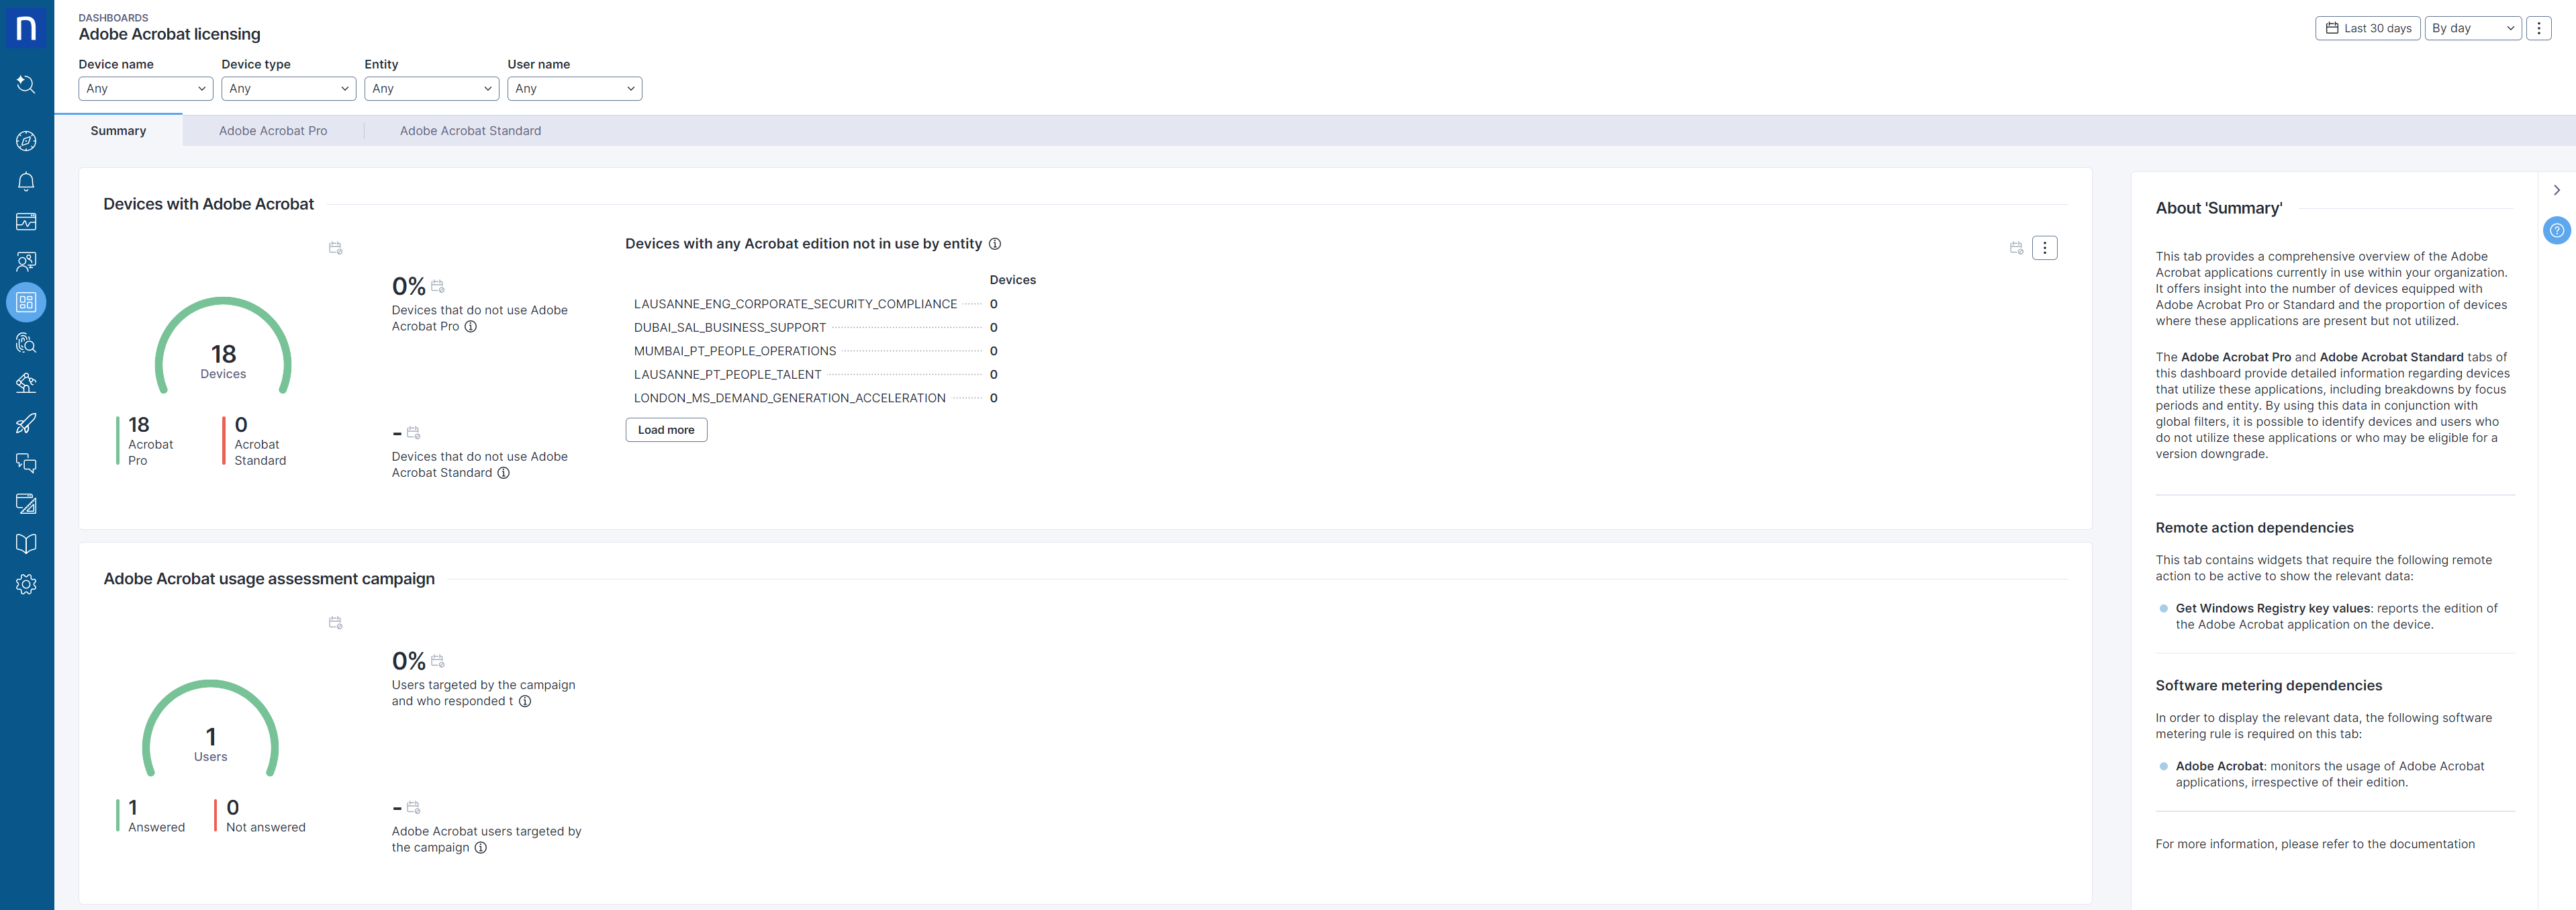Collapse the About Summary side panel chevron
This screenshot has height=910, width=2576.
(x=2556, y=190)
